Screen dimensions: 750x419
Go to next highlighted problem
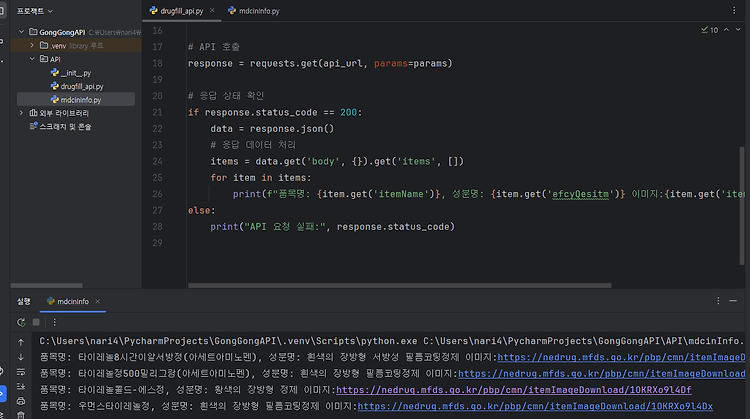coord(738,30)
